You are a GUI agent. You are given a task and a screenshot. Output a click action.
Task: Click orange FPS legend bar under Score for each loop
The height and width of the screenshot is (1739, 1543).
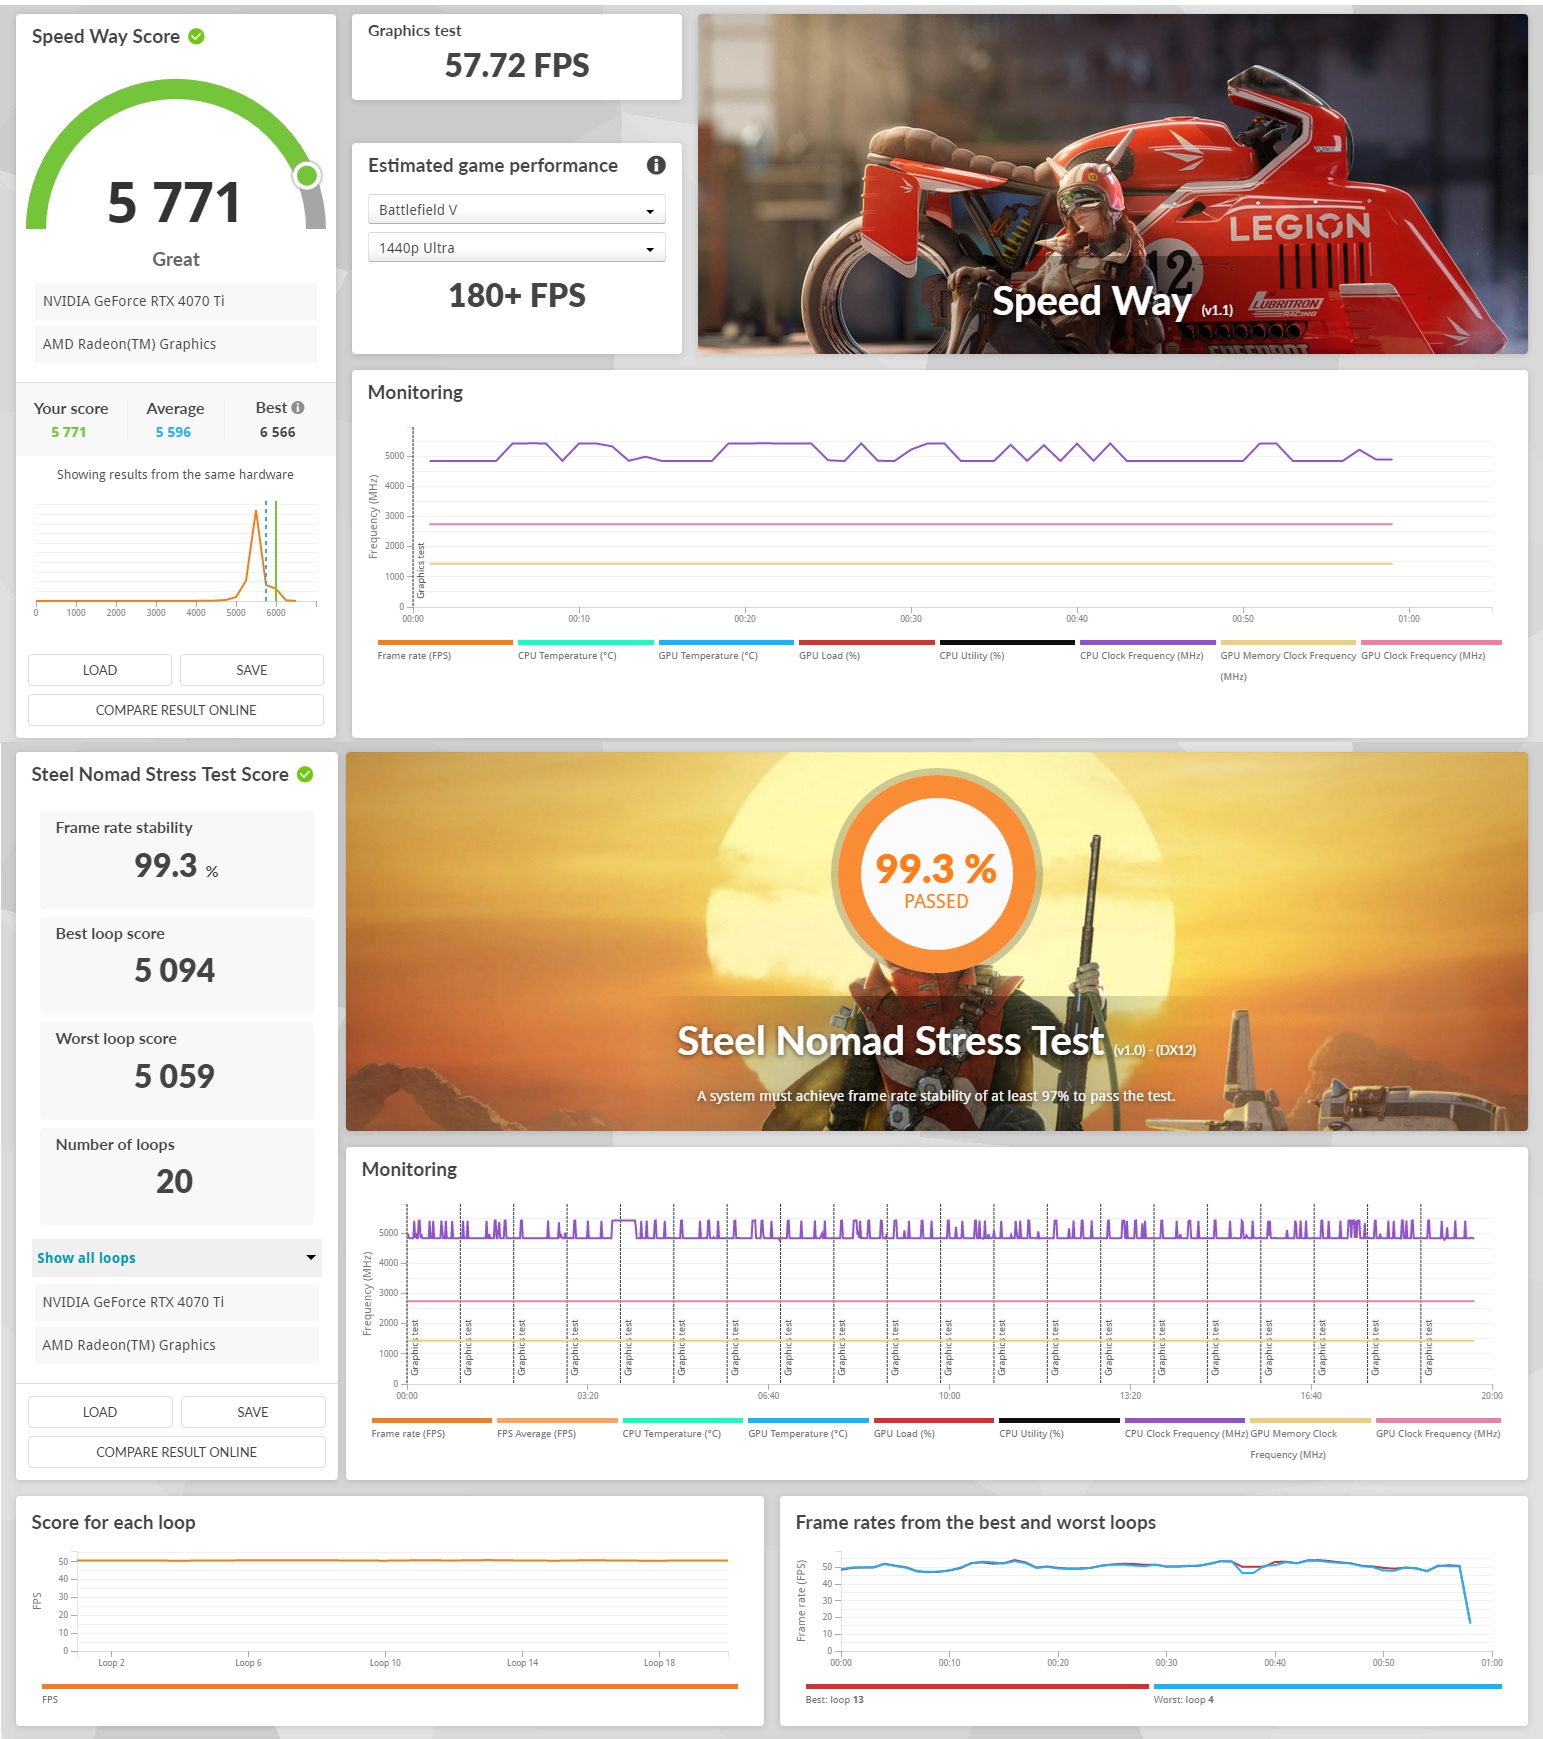click(x=389, y=1686)
